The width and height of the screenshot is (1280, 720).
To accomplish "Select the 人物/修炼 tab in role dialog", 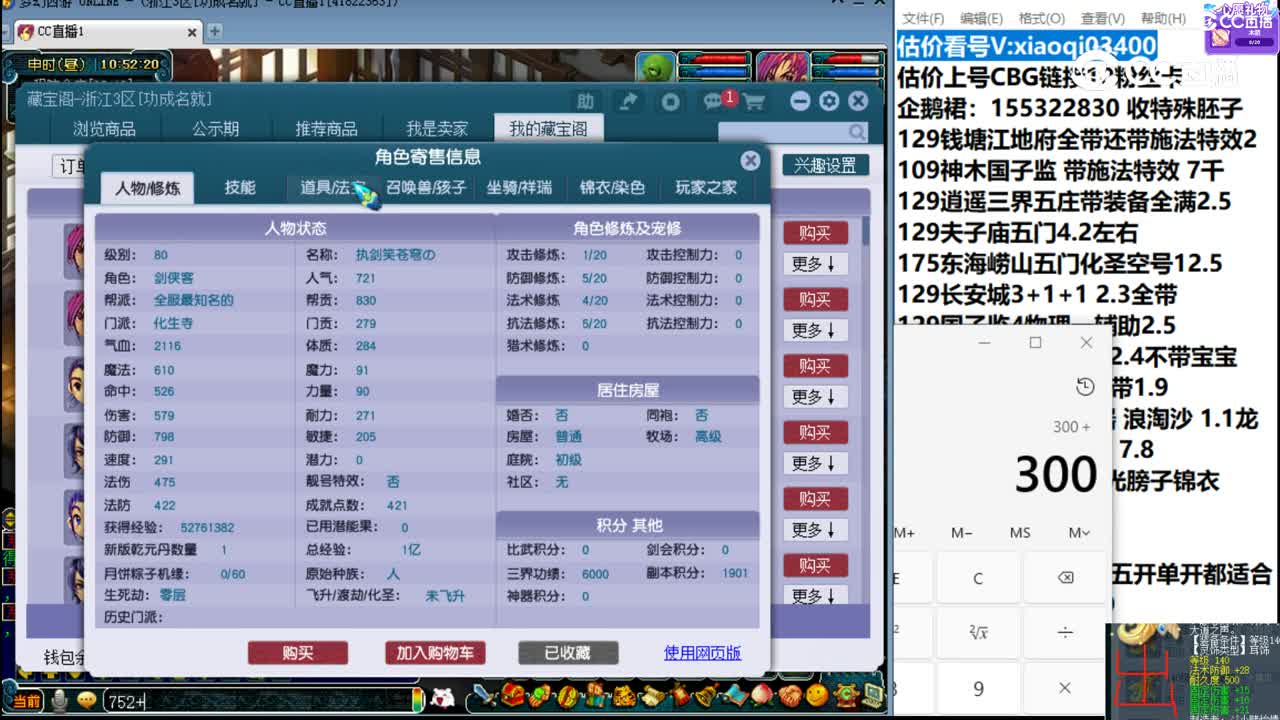I will [x=148, y=187].
